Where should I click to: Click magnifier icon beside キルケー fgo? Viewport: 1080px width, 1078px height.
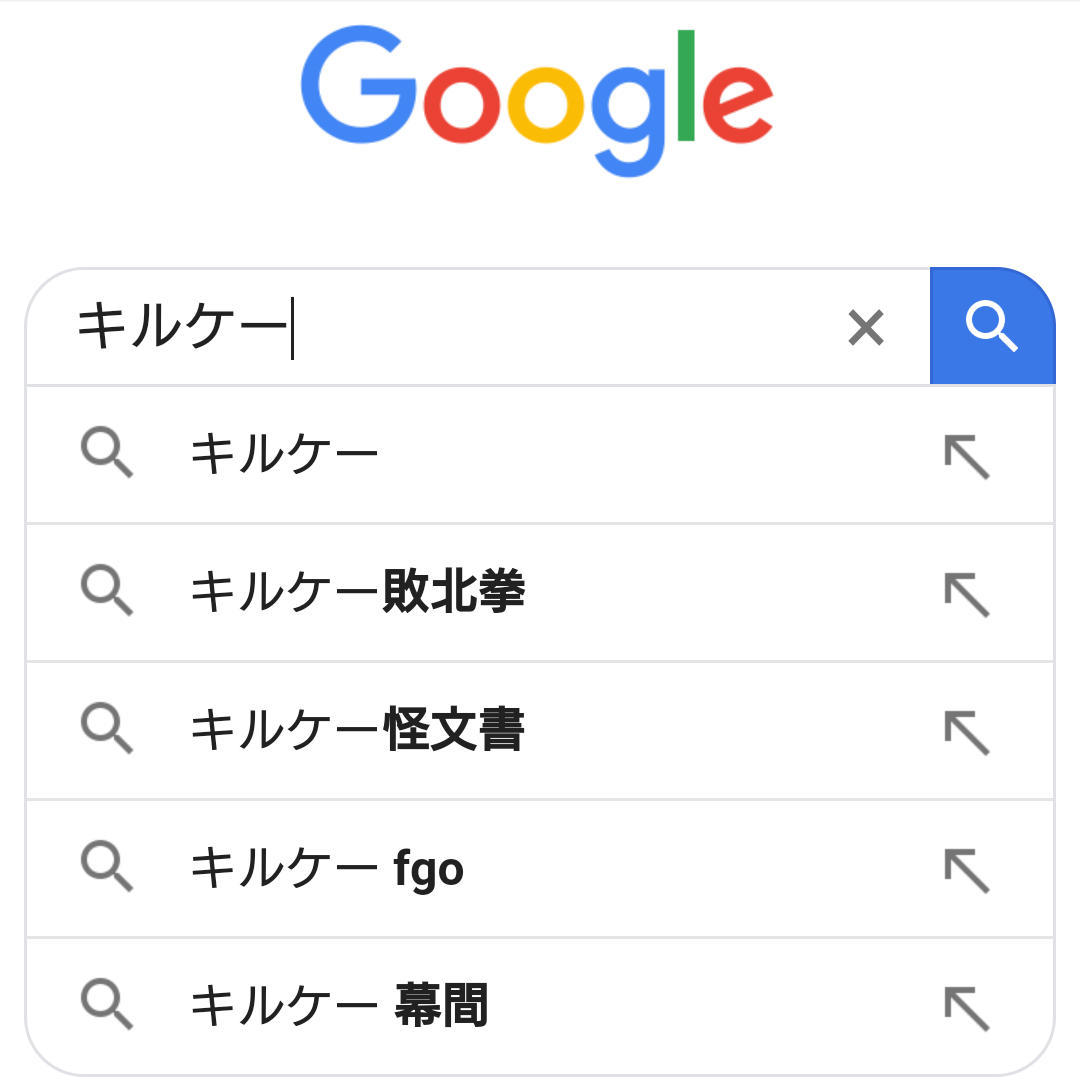point(106,866)
